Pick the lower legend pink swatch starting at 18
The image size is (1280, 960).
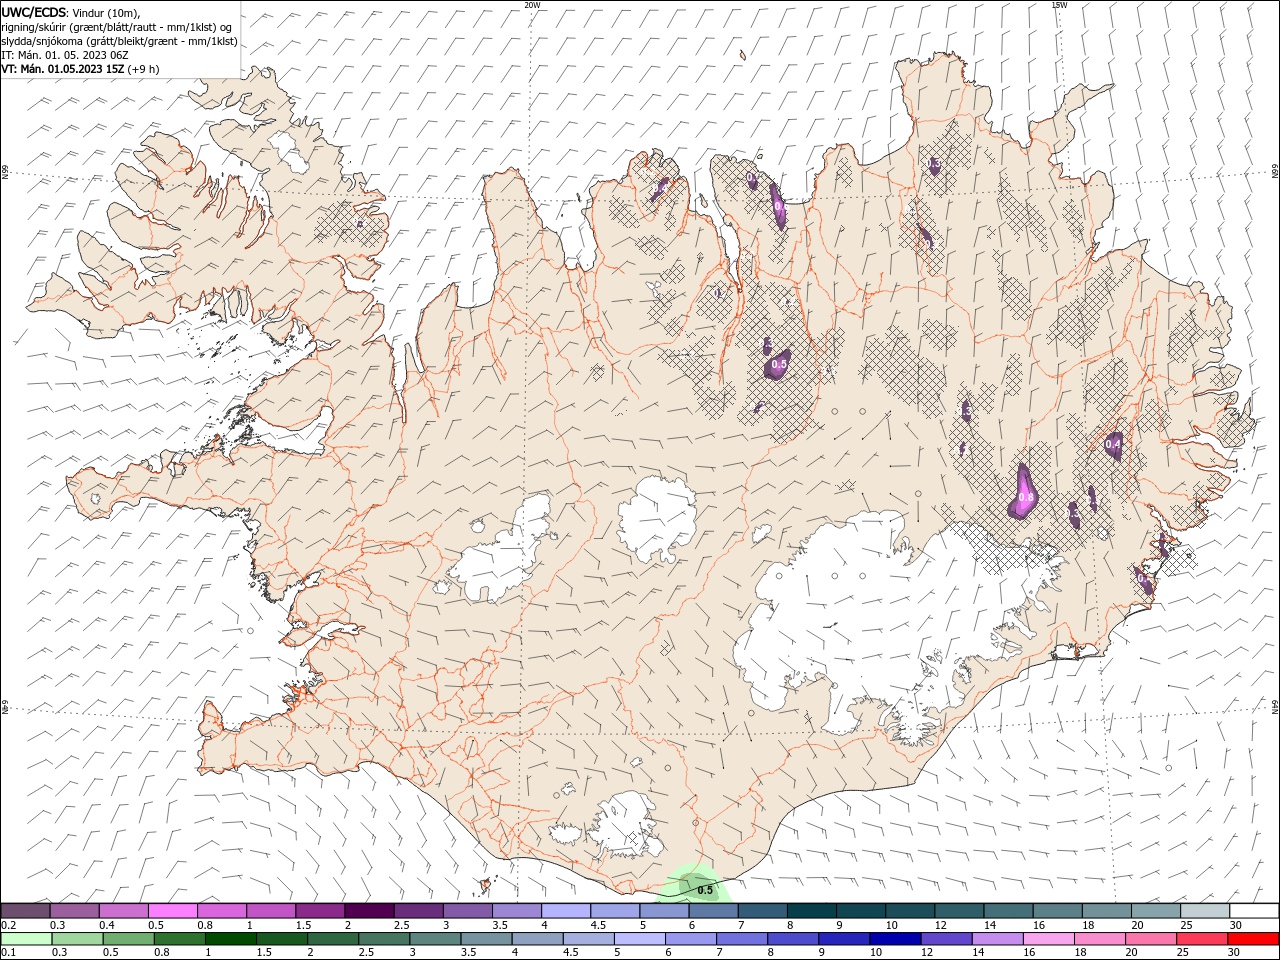[x=1100, y=939]
